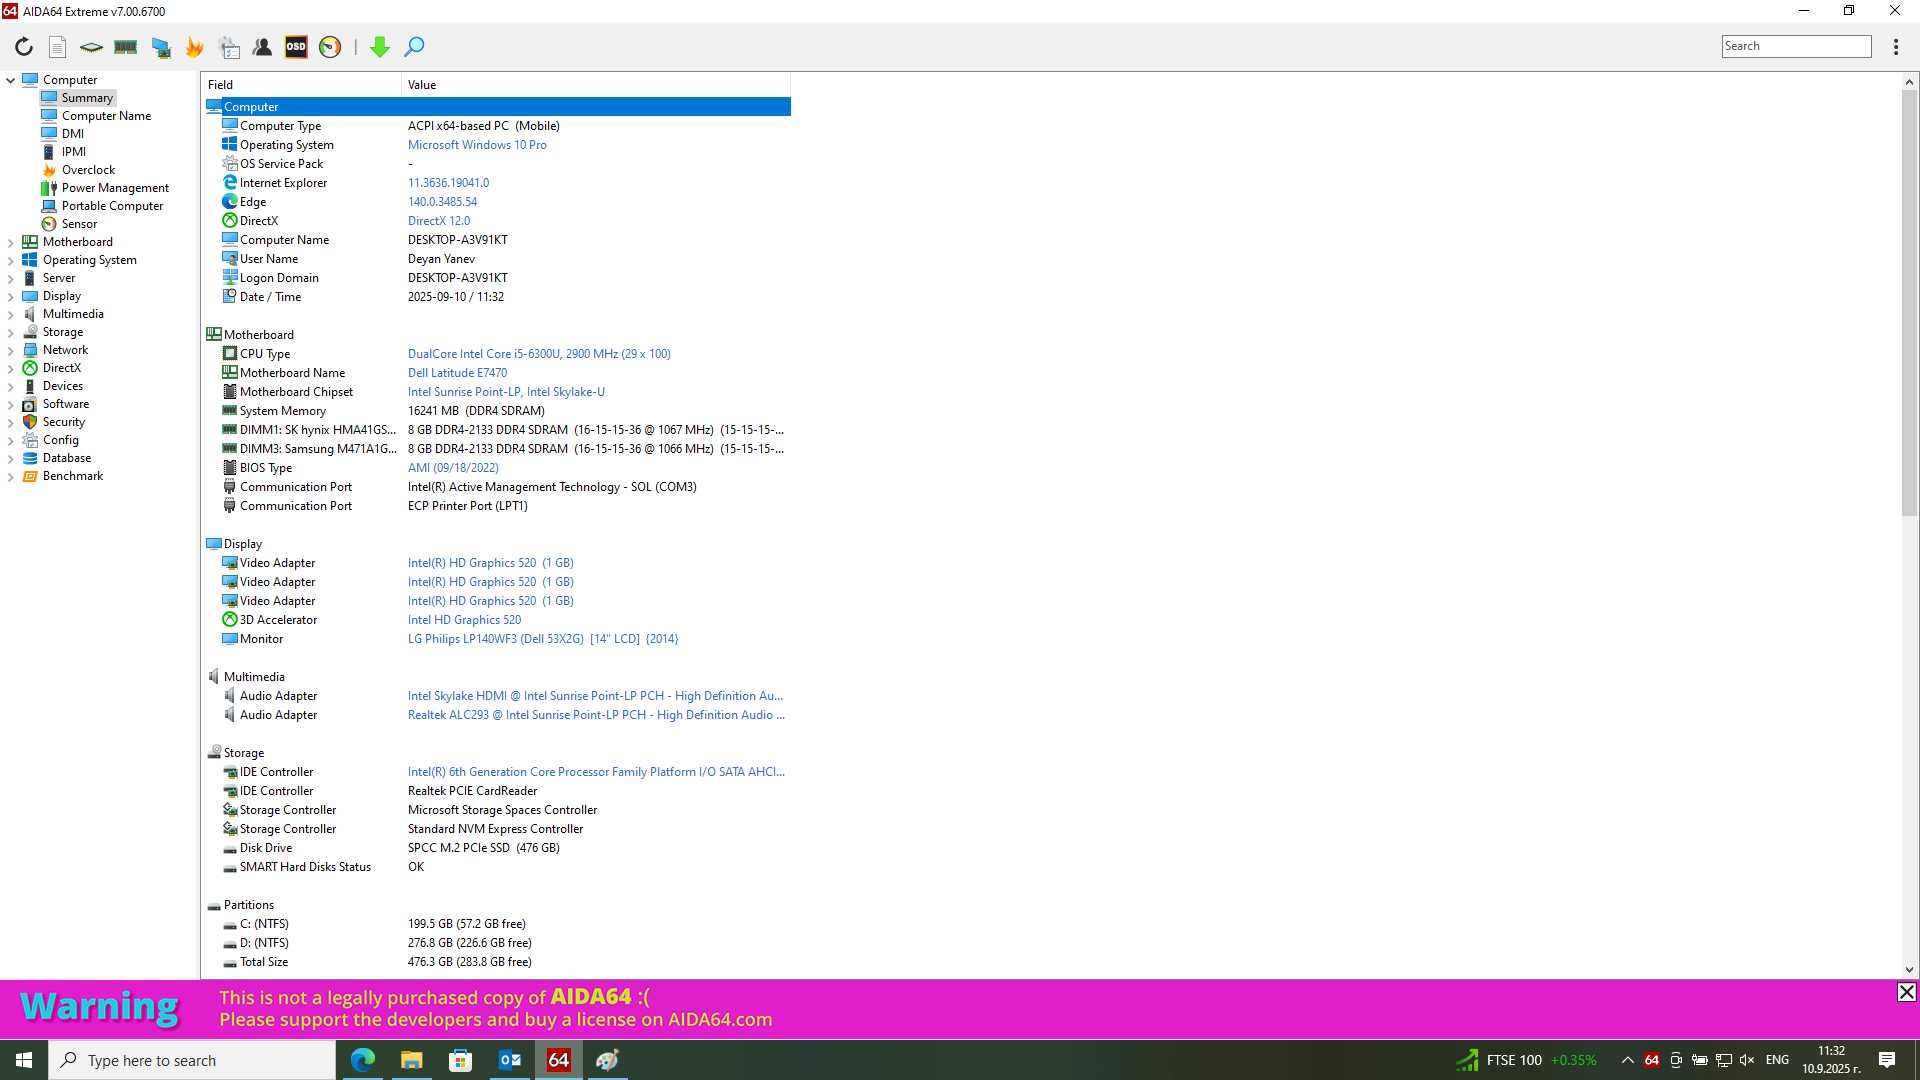Launch the System Stability Test flame icon

(x=194, y=47)
